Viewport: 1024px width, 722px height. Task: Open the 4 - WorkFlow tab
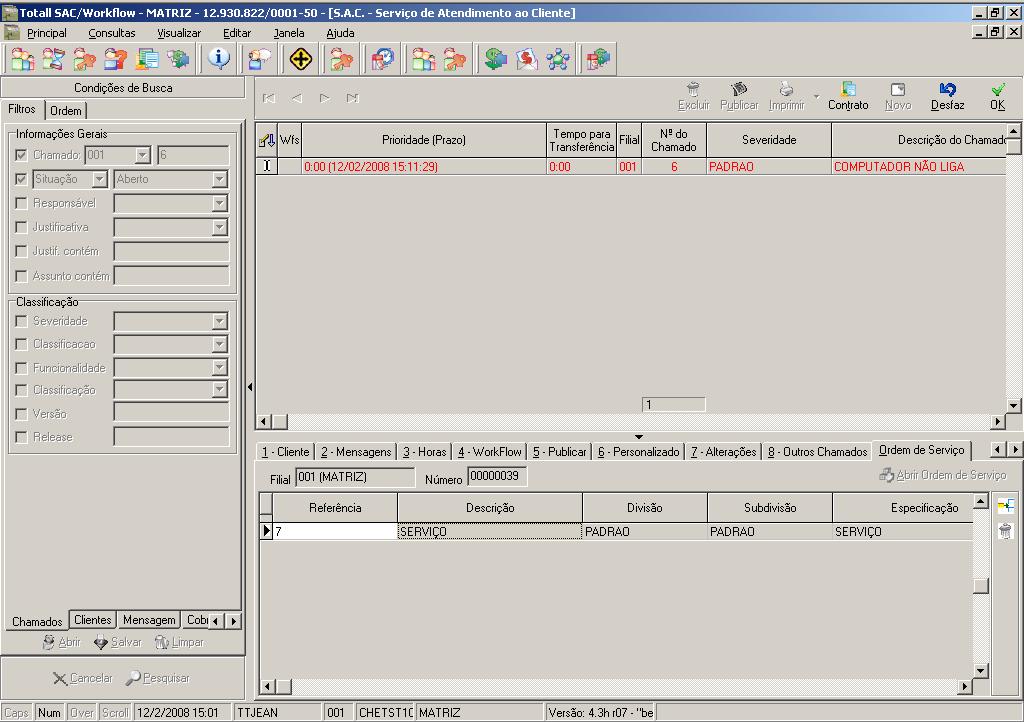pos(490,452)
